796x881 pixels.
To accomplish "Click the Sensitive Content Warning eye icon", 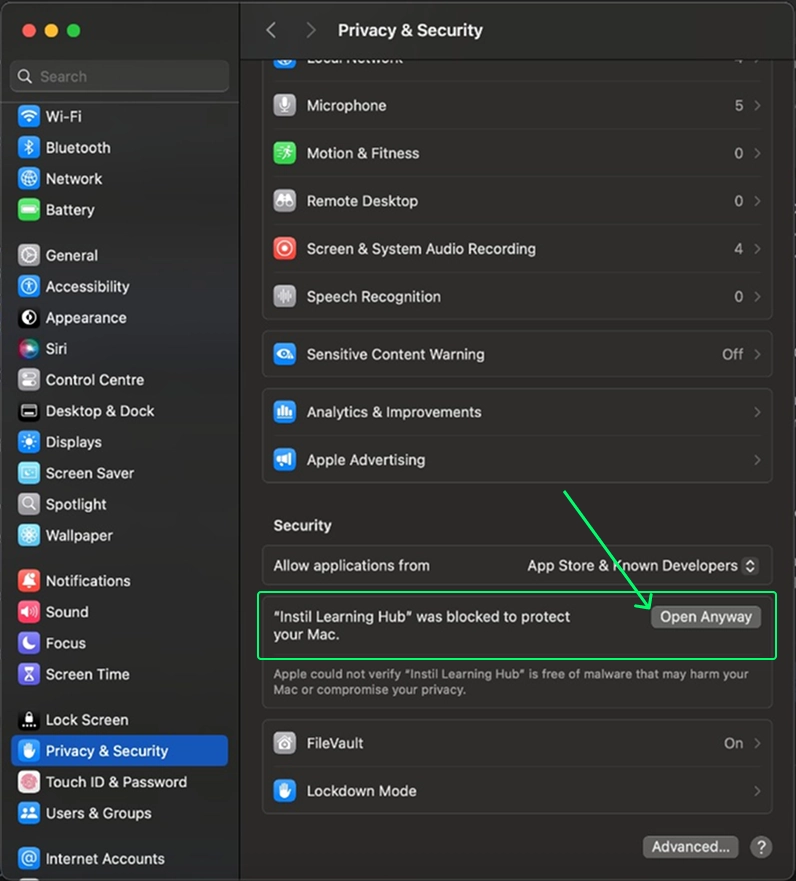I will coord(285,355).
